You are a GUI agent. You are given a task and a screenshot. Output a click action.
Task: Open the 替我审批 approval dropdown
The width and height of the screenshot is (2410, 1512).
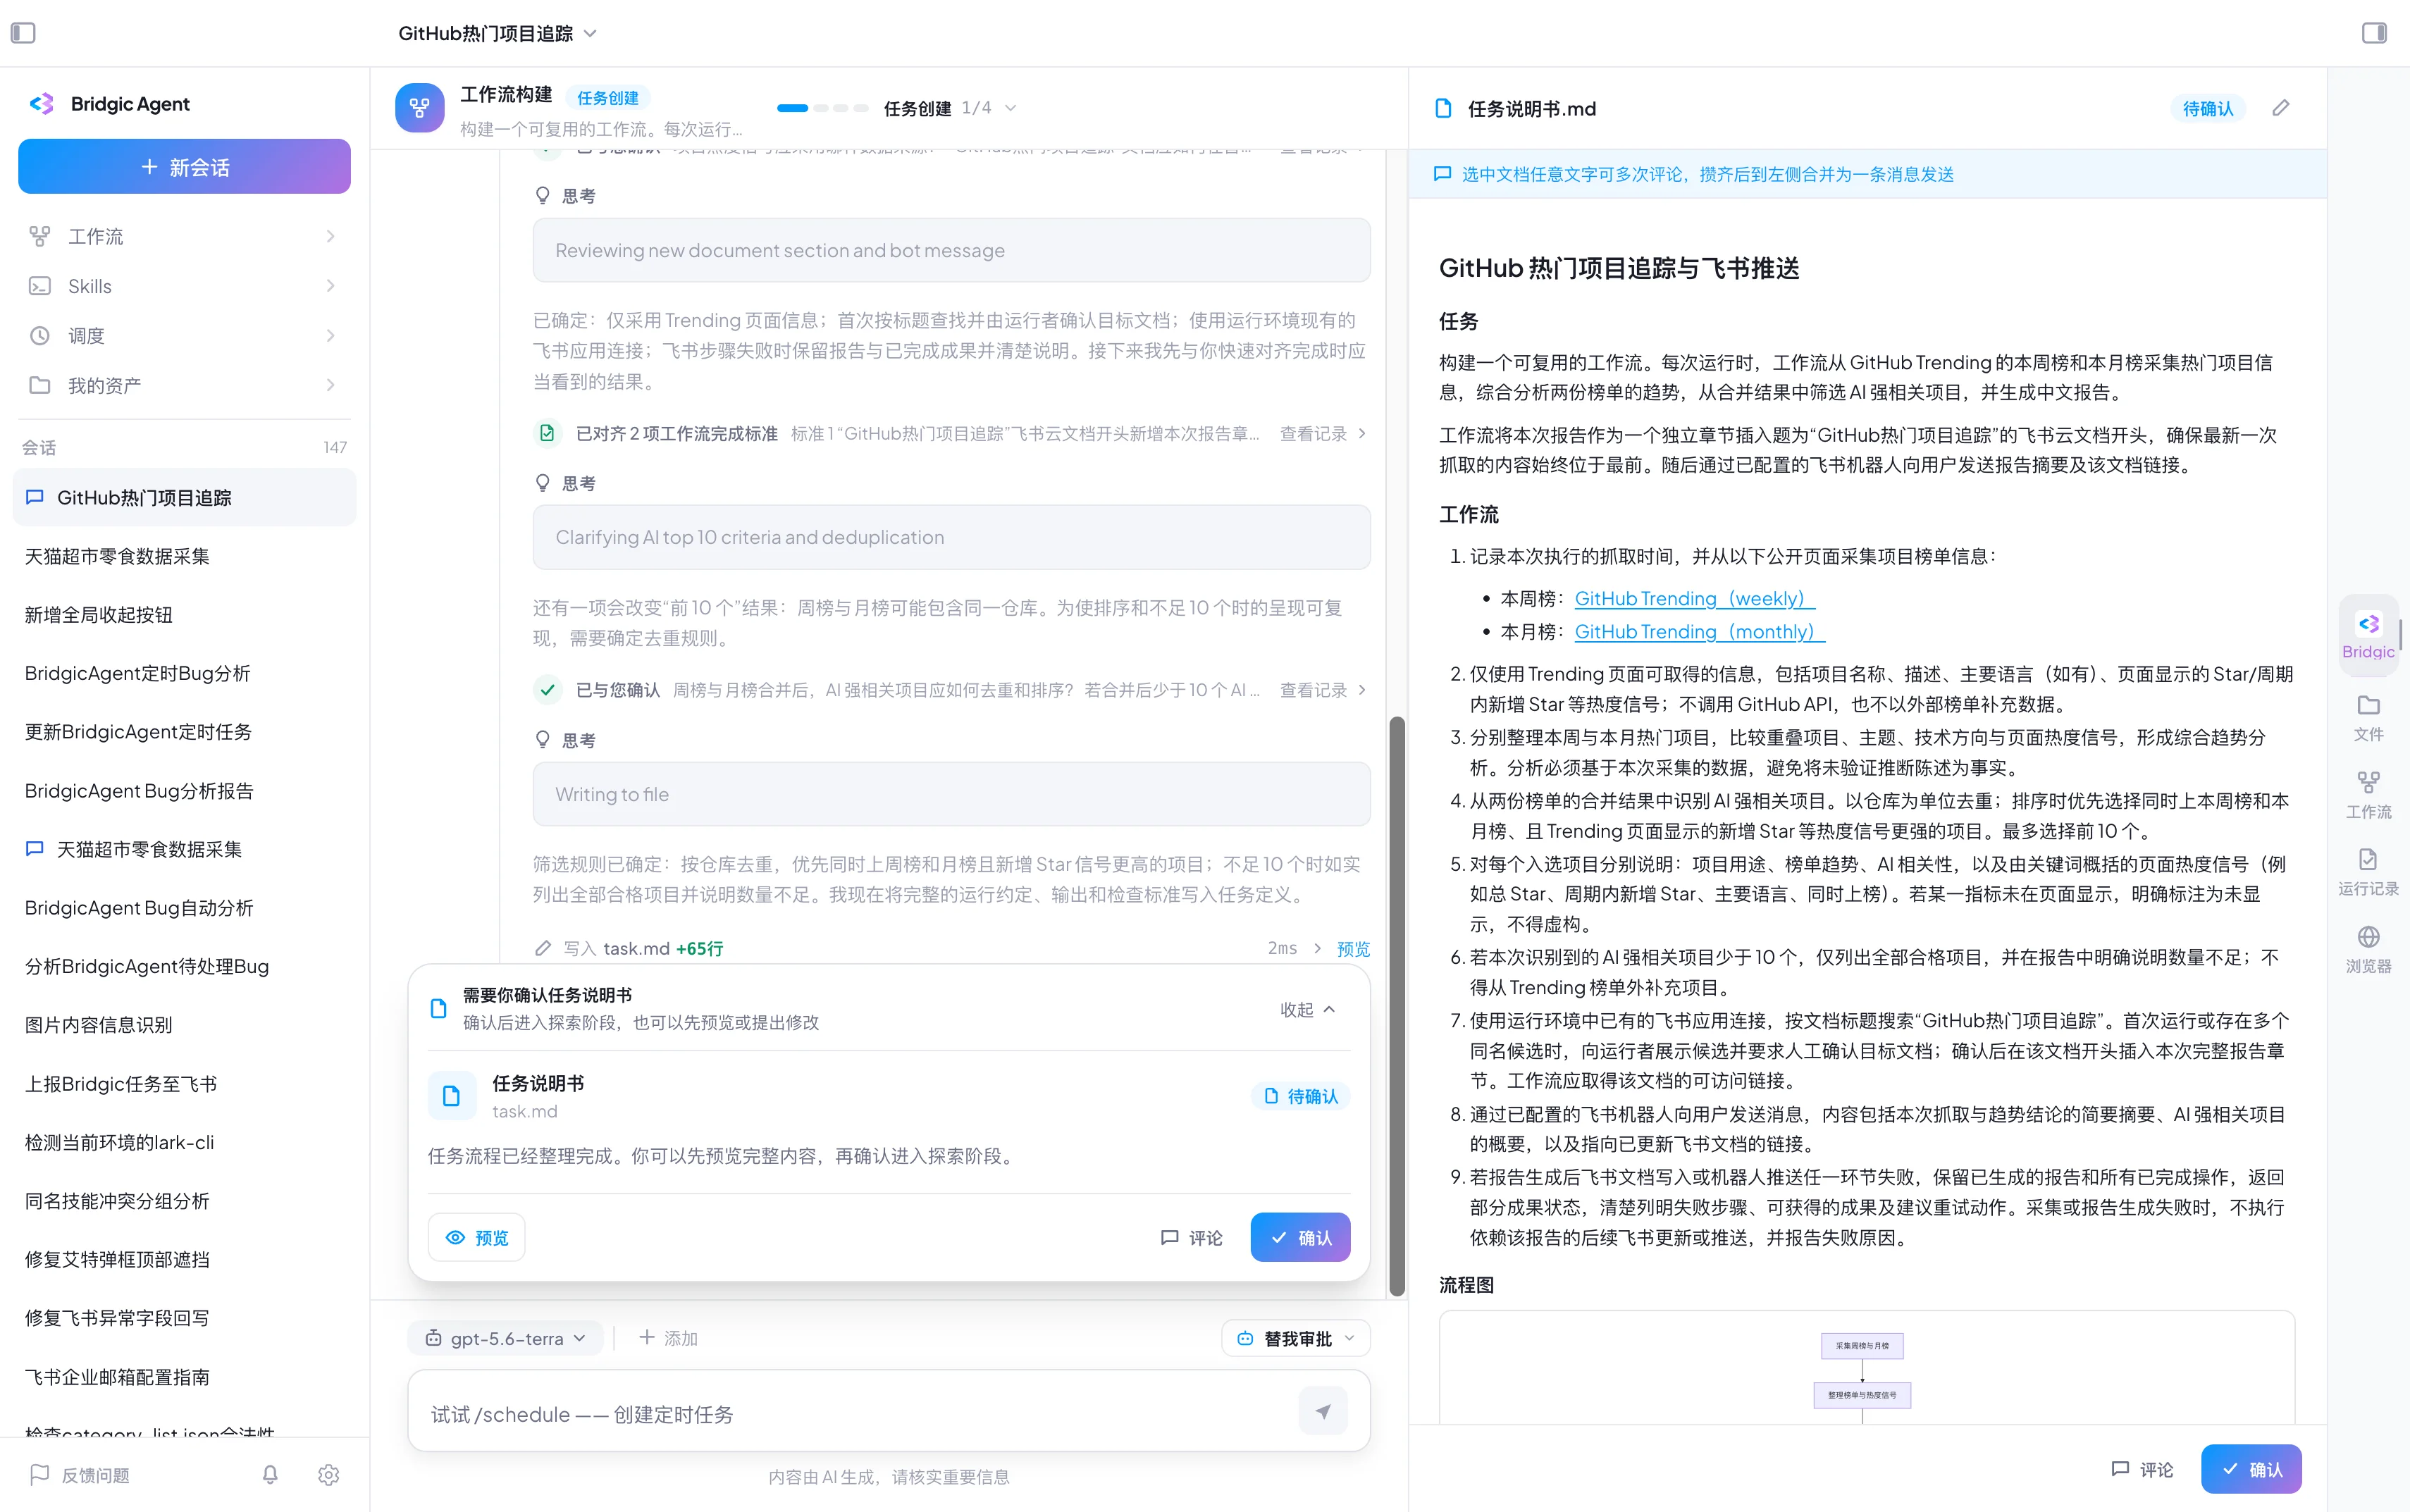tap(1295, 1338)
